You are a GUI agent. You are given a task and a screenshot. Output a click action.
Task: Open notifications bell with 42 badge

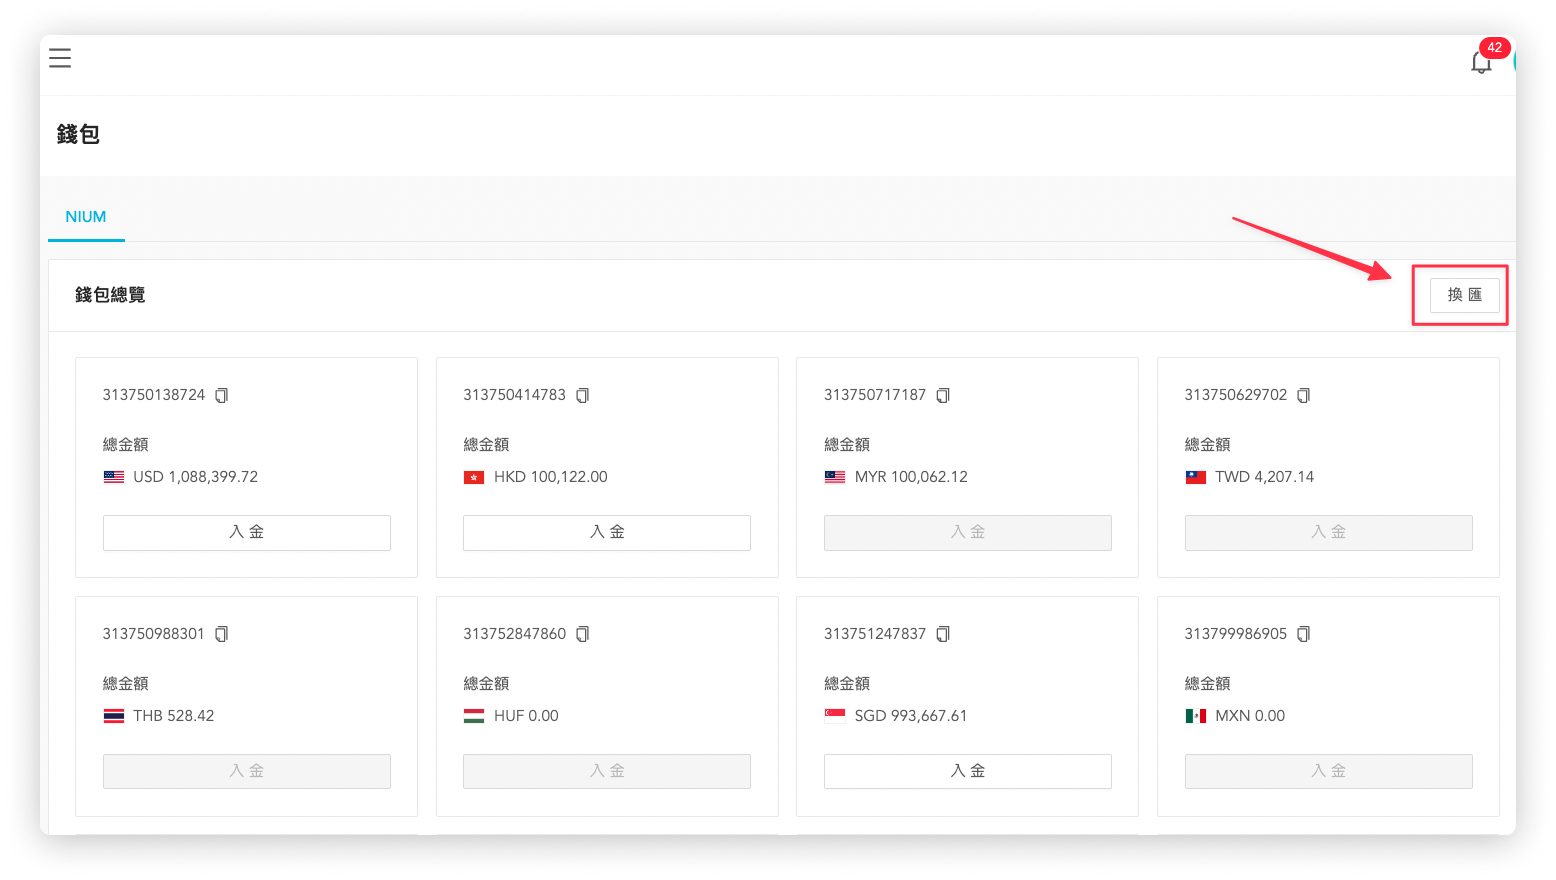[1482, 62]
